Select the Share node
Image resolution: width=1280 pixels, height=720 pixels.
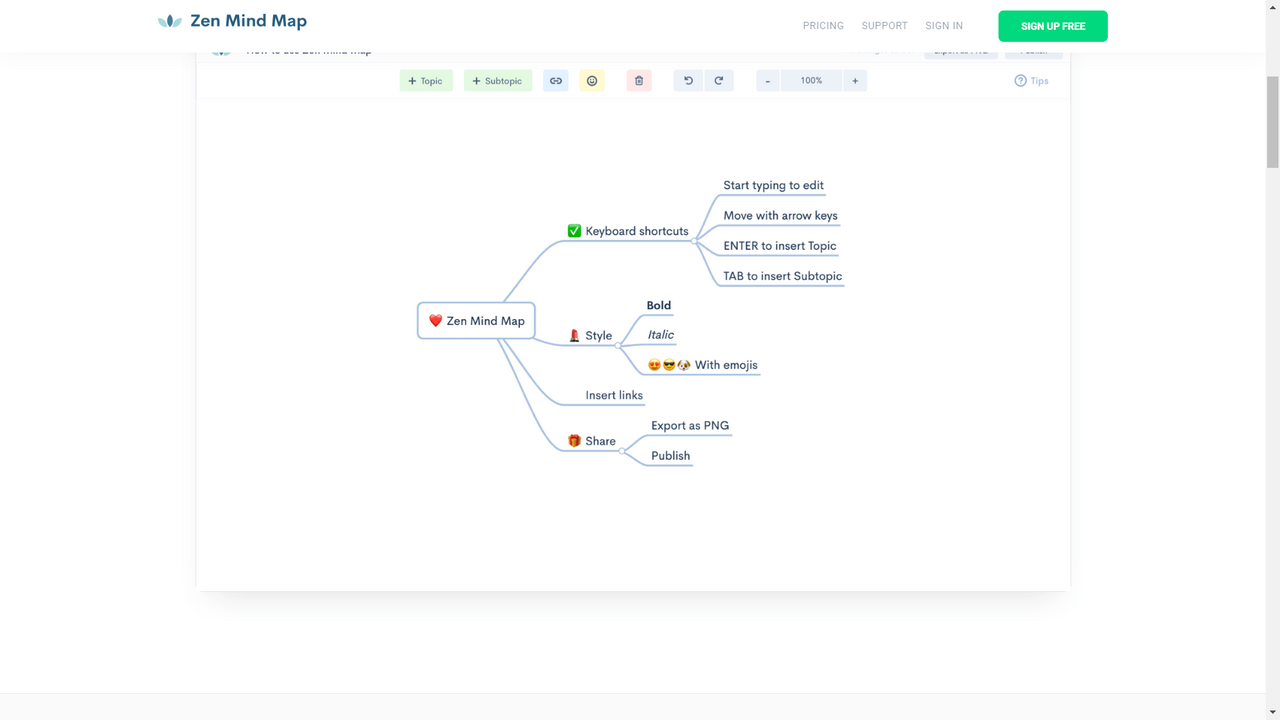tap(592, 441)
